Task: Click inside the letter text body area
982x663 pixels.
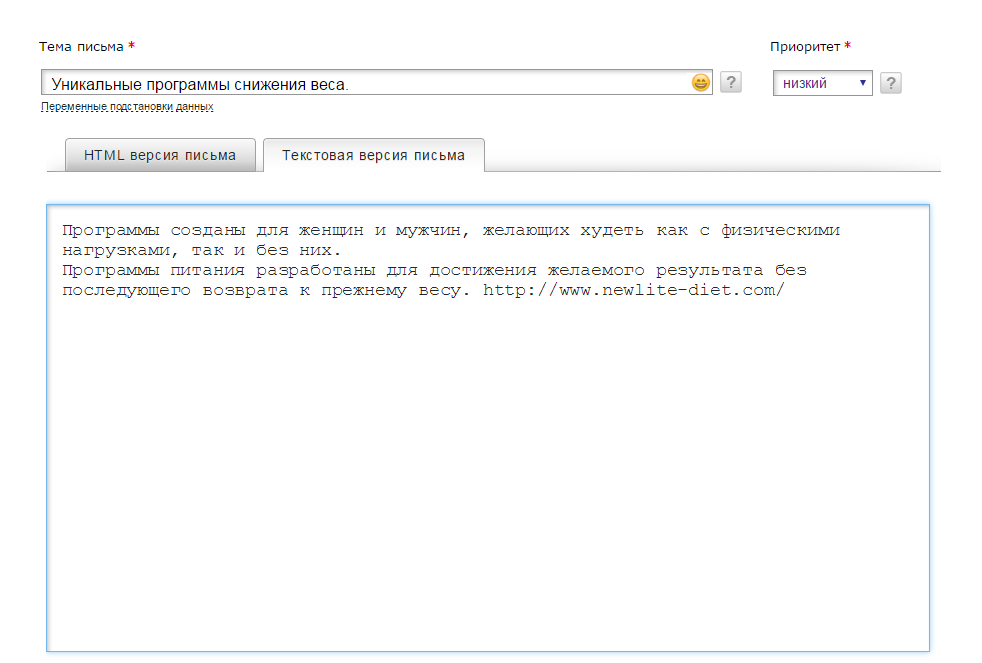Action: (x=488, y=428)
